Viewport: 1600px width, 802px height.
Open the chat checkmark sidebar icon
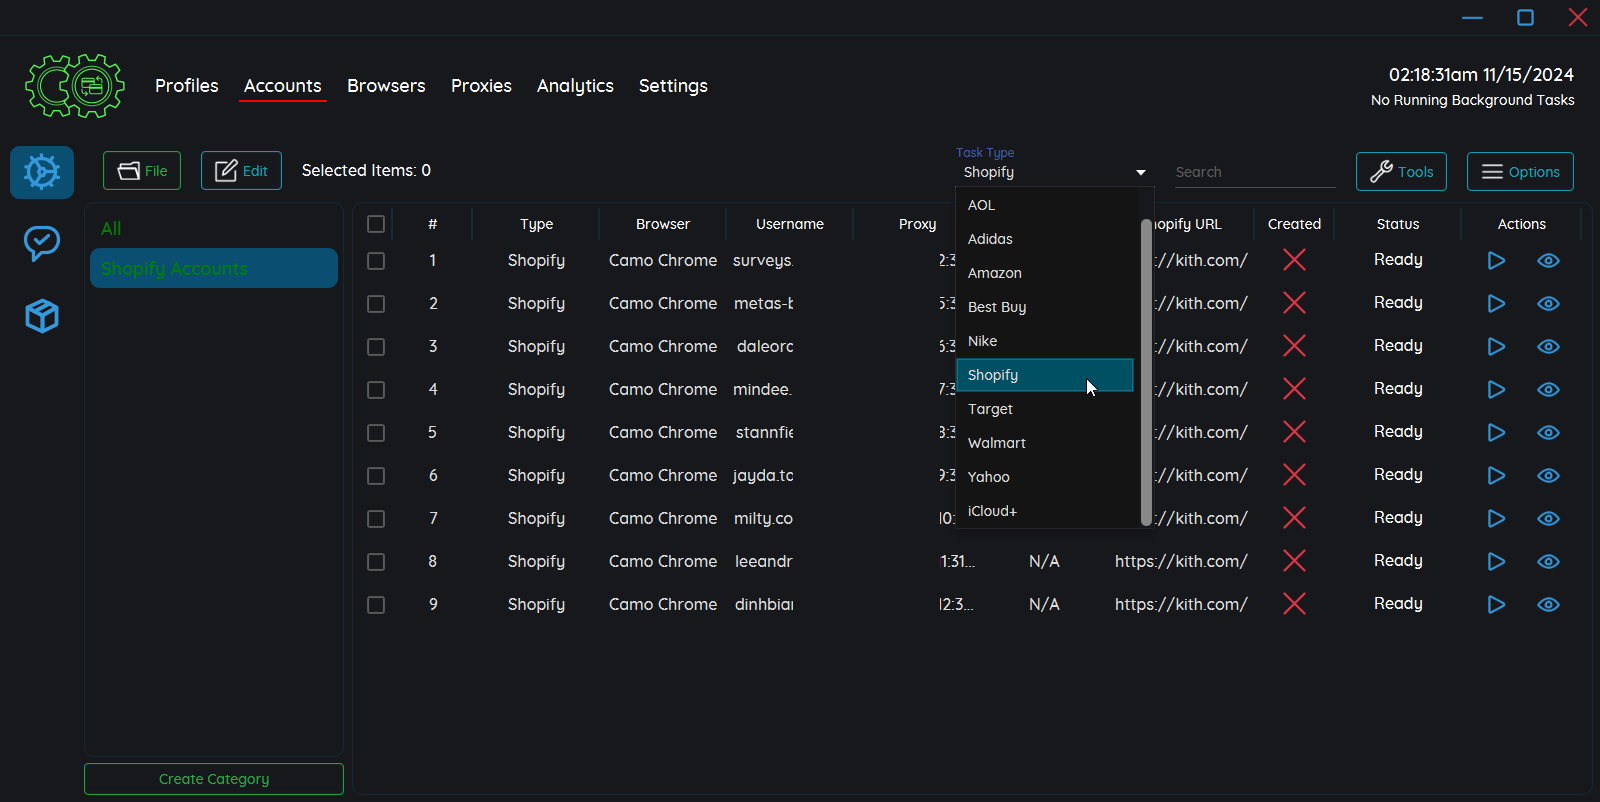pos(42,243)
